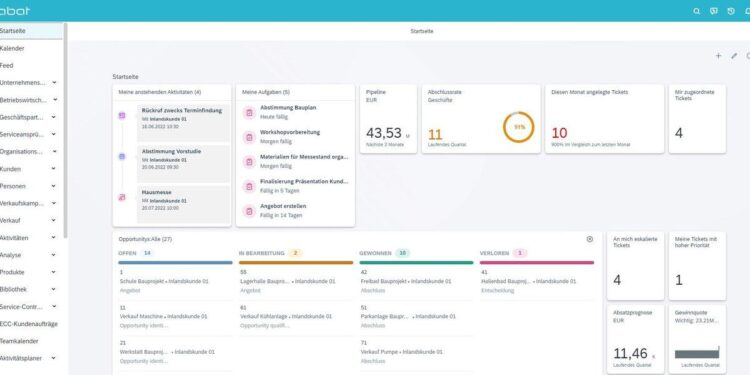Screen dimensions: 750x375
Task: Open the history clock icon in header
Action: (x=731, y=11)
